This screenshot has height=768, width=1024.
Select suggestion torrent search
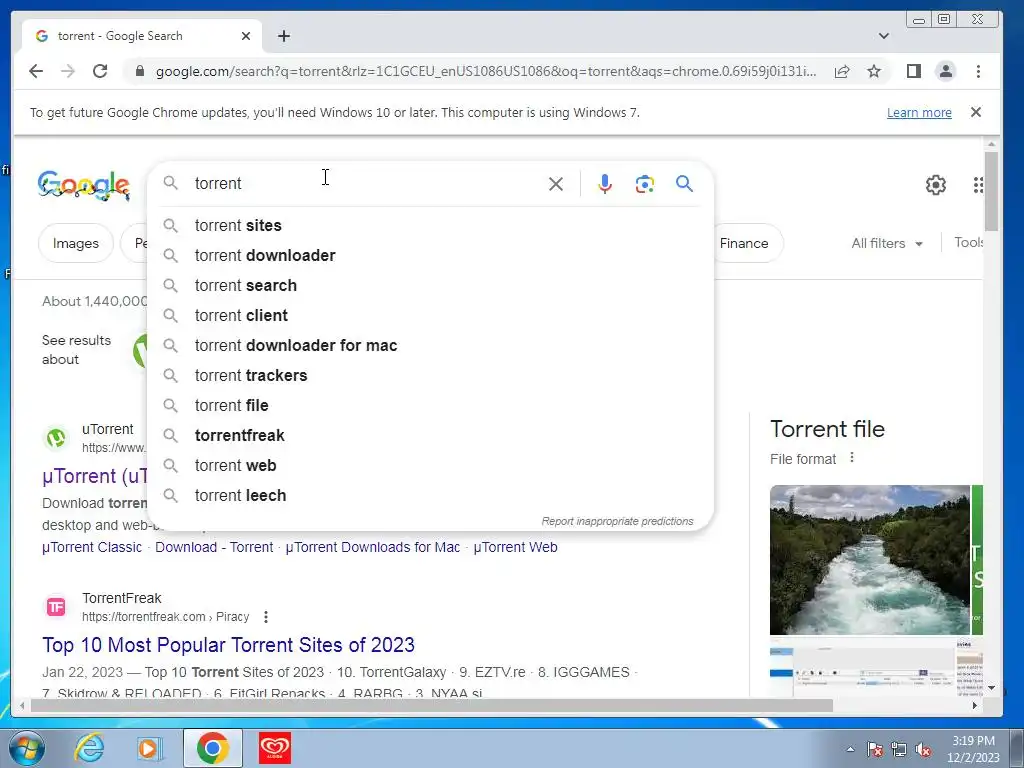pos(430,285)
